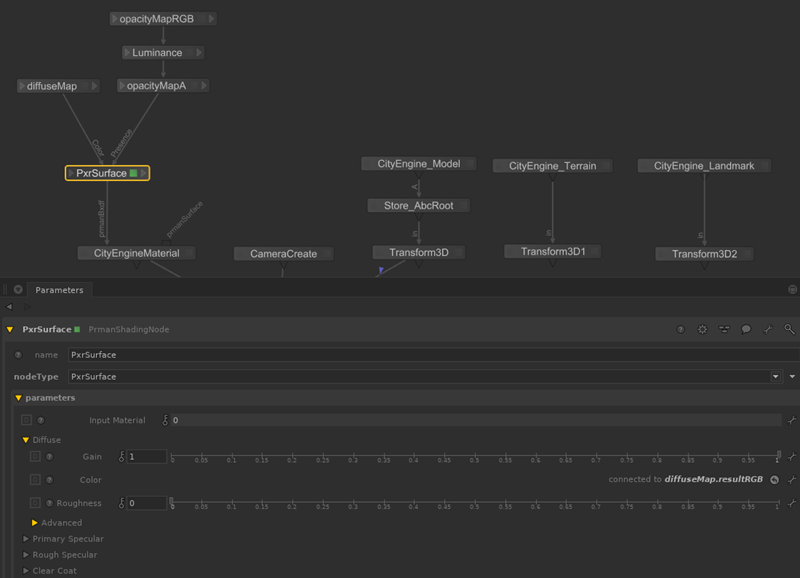Switch to the Parameters tab

pos(59,290)
